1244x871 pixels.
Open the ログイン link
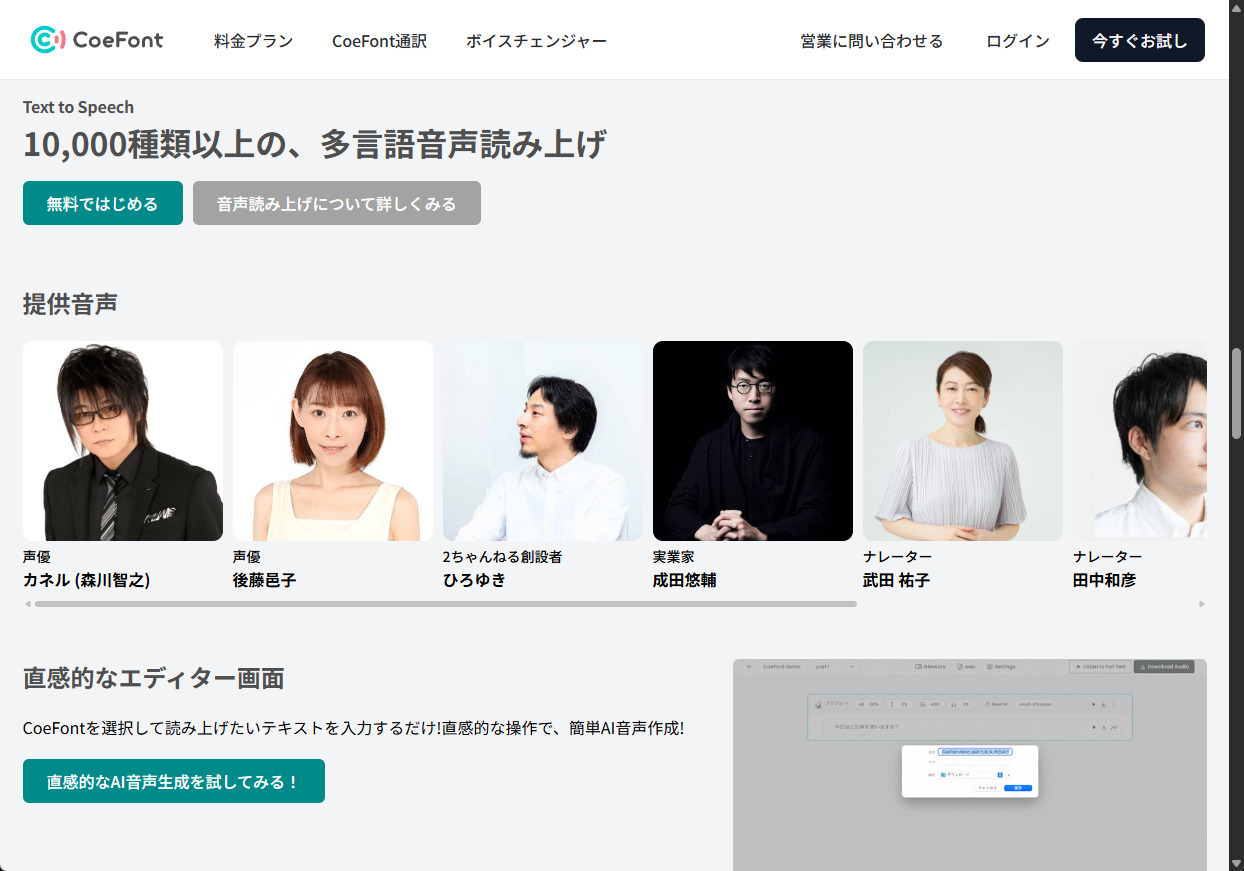1017,41
